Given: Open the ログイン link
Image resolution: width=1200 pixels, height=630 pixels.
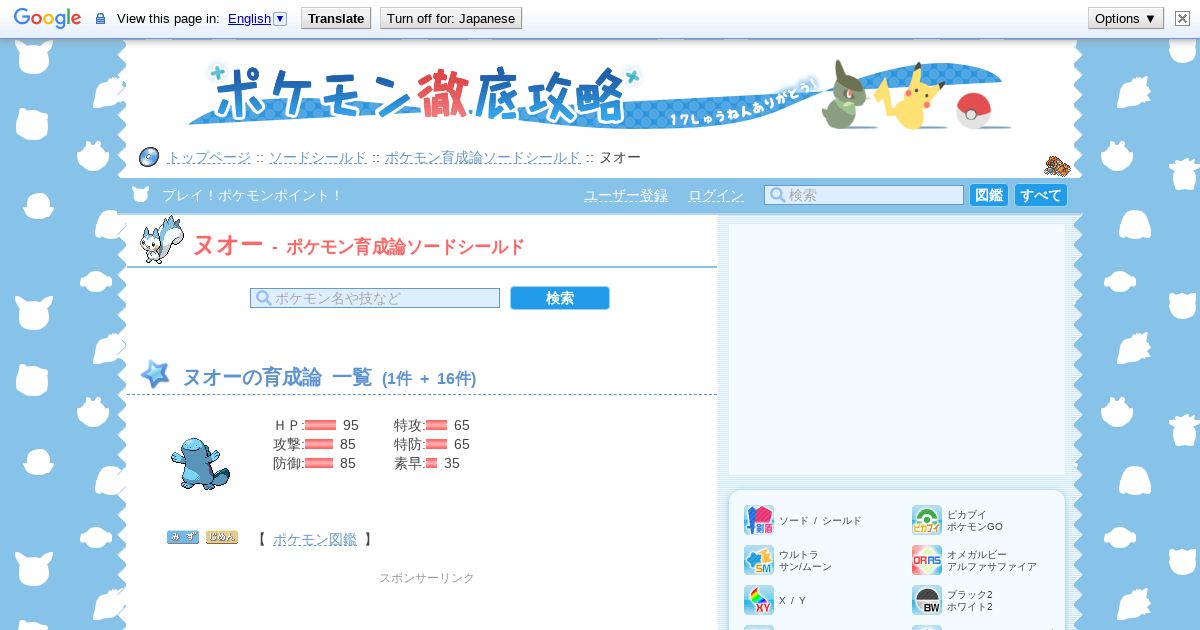Looking at the screenshot, I should (716, 196).
